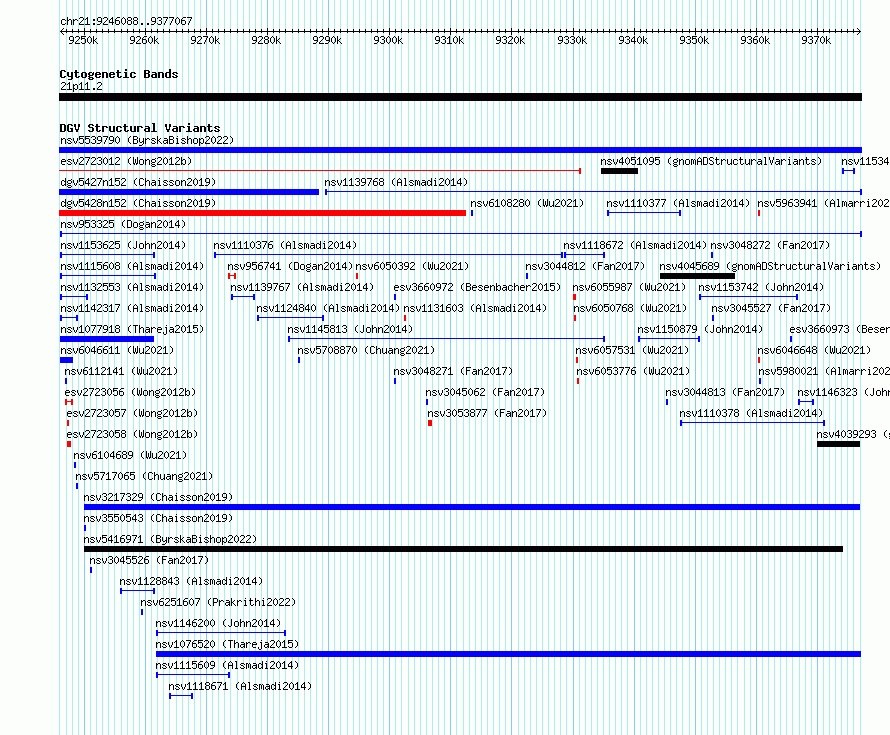Click nsv6104689 (Wu2021) label
Screen dimensions: 890x735
coord(130,455)
